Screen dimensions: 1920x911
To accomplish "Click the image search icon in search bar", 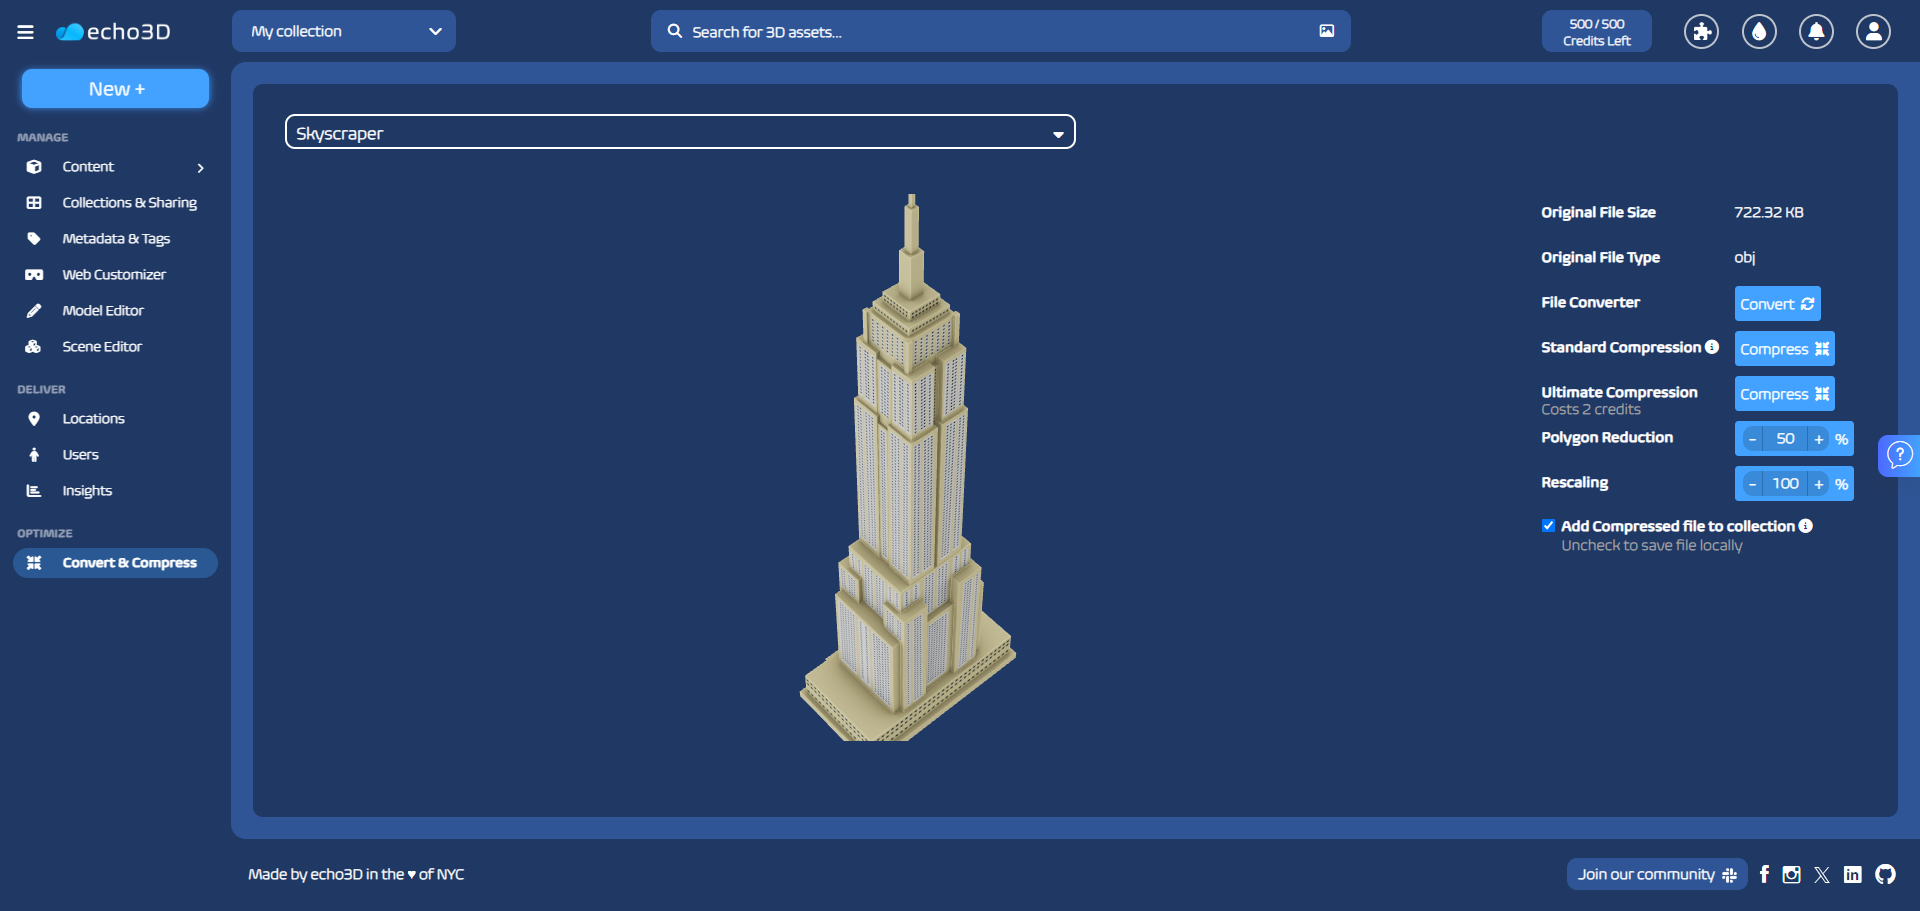I will tap(1326, 31).
